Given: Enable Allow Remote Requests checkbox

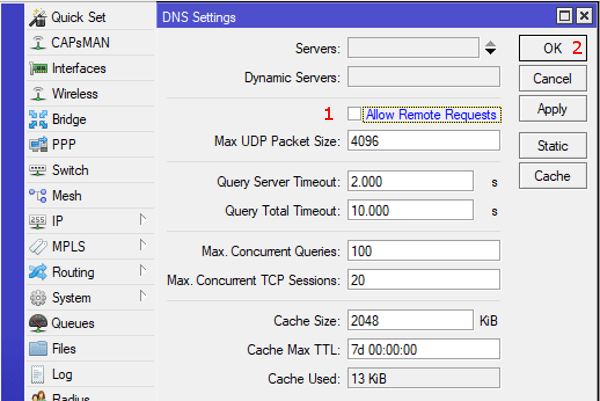Looking at the screenshot, I should click(354, 114).
